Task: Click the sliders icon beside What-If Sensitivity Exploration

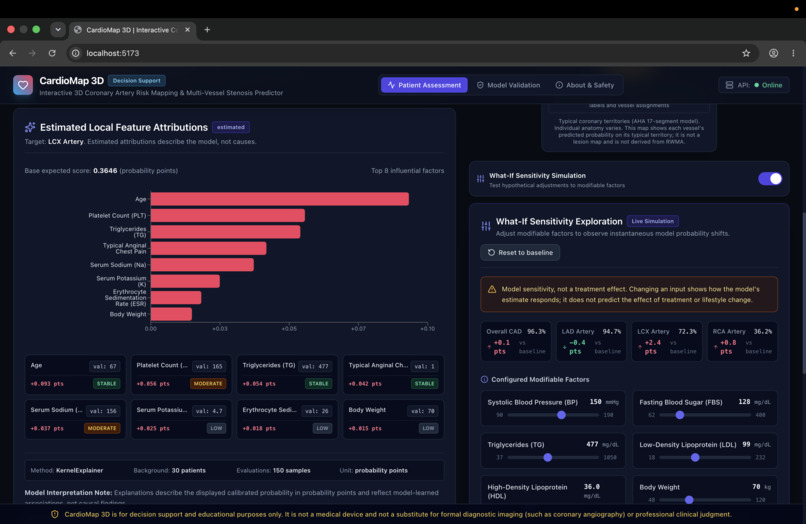Action: point(486,226)
